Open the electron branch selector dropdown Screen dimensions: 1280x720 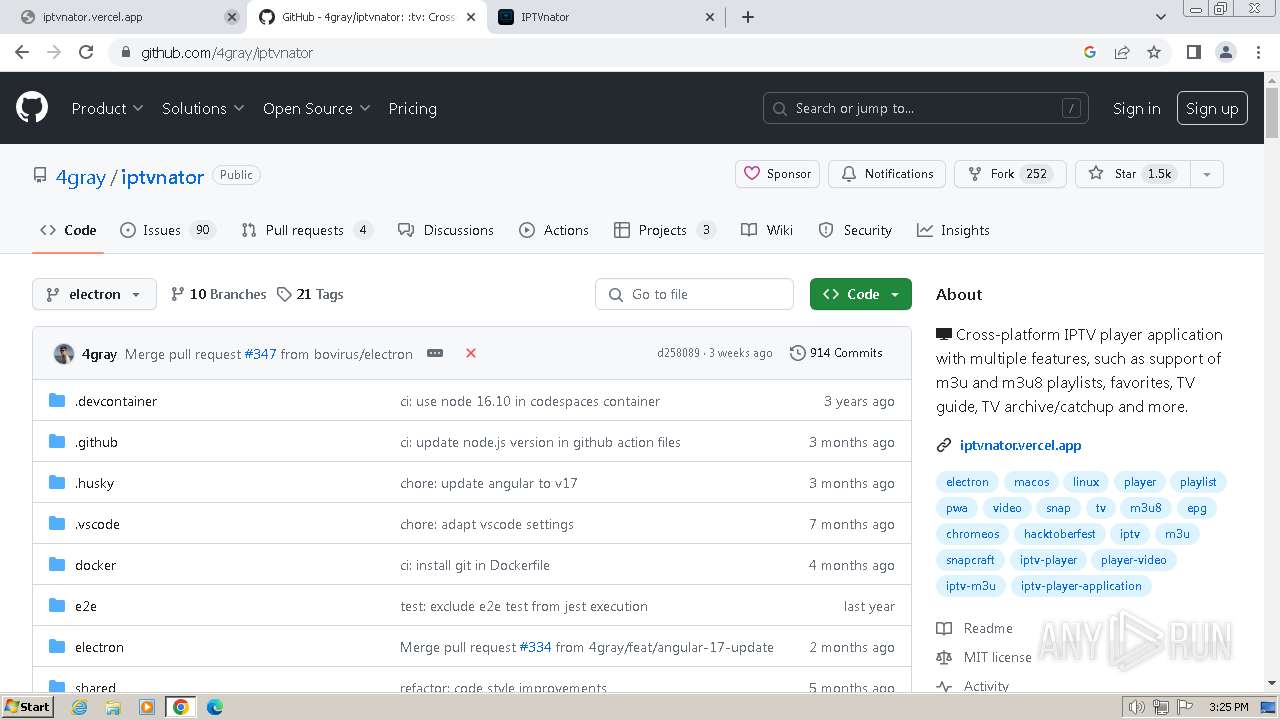95,294
